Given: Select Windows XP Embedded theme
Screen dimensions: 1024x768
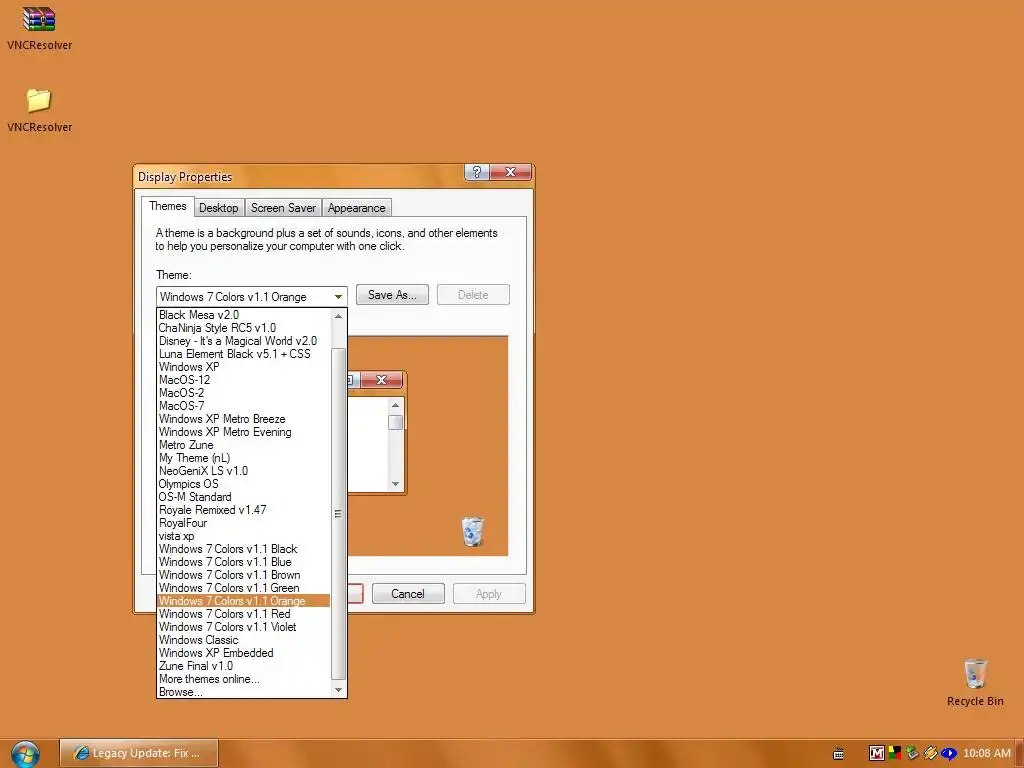Looking at the screenshot, I should click(x=244, y=653).
